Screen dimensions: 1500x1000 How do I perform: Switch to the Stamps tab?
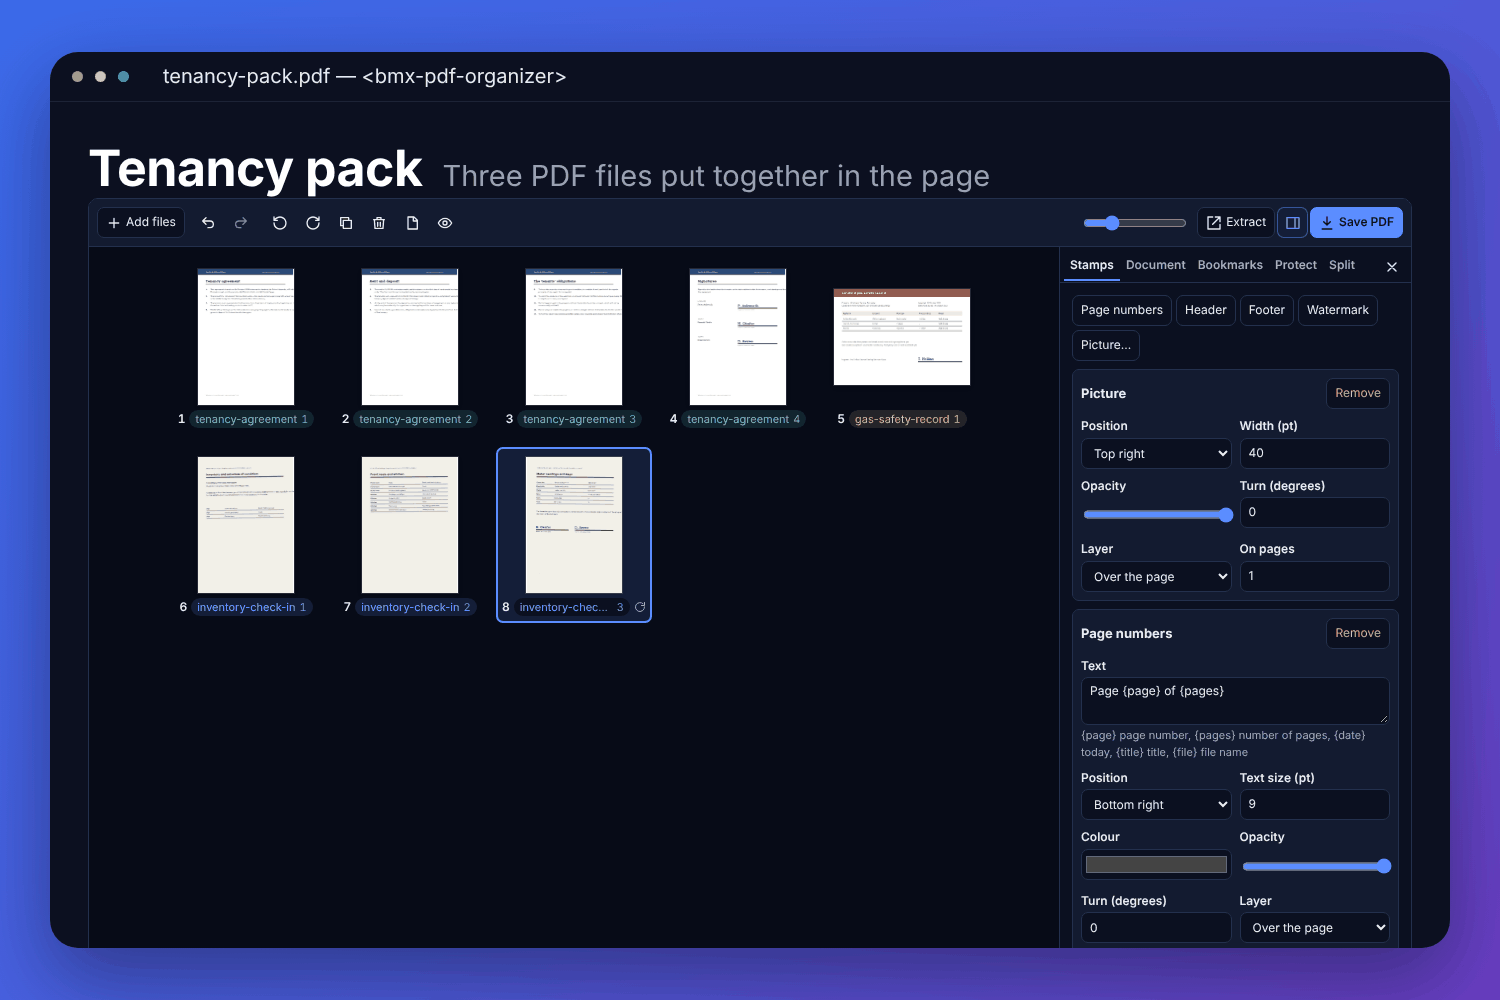click(1091, 265)
